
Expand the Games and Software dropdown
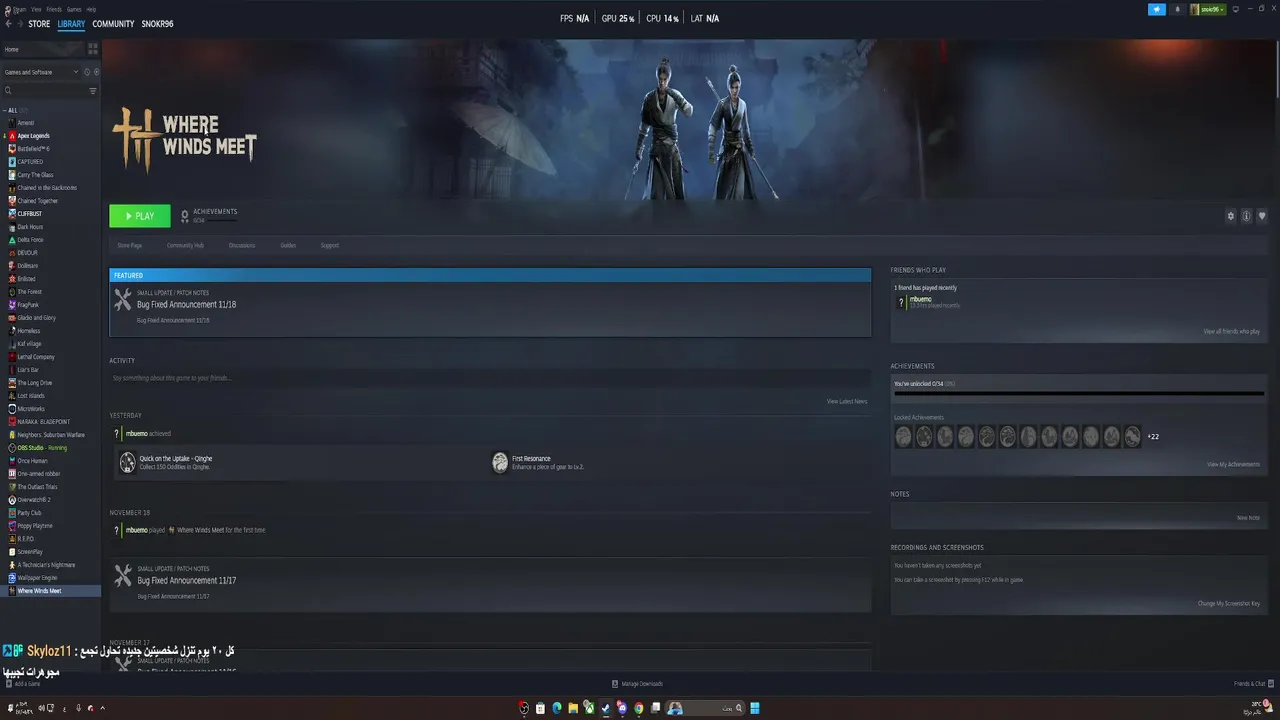(41, 72)
